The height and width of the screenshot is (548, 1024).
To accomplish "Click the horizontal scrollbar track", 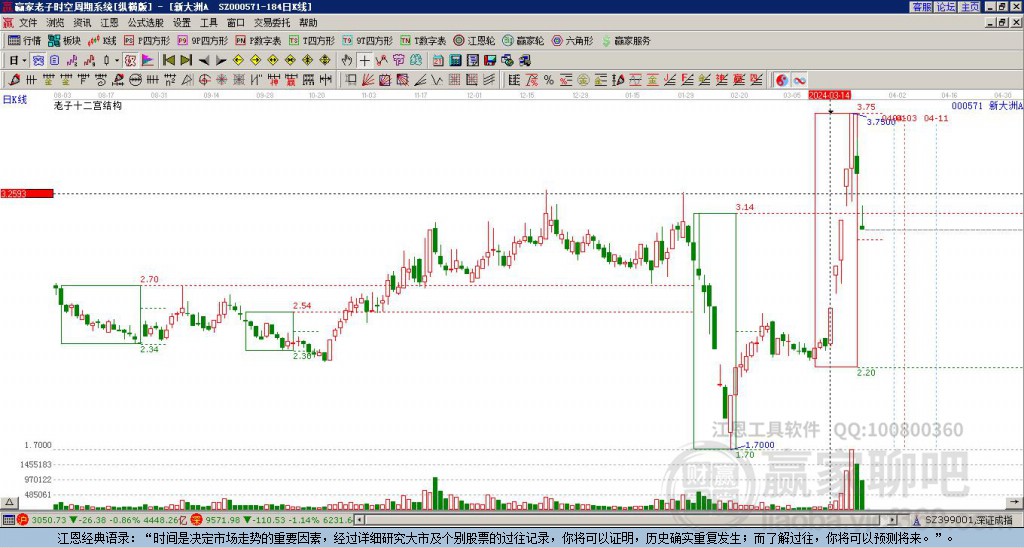I will coord(627,520).
